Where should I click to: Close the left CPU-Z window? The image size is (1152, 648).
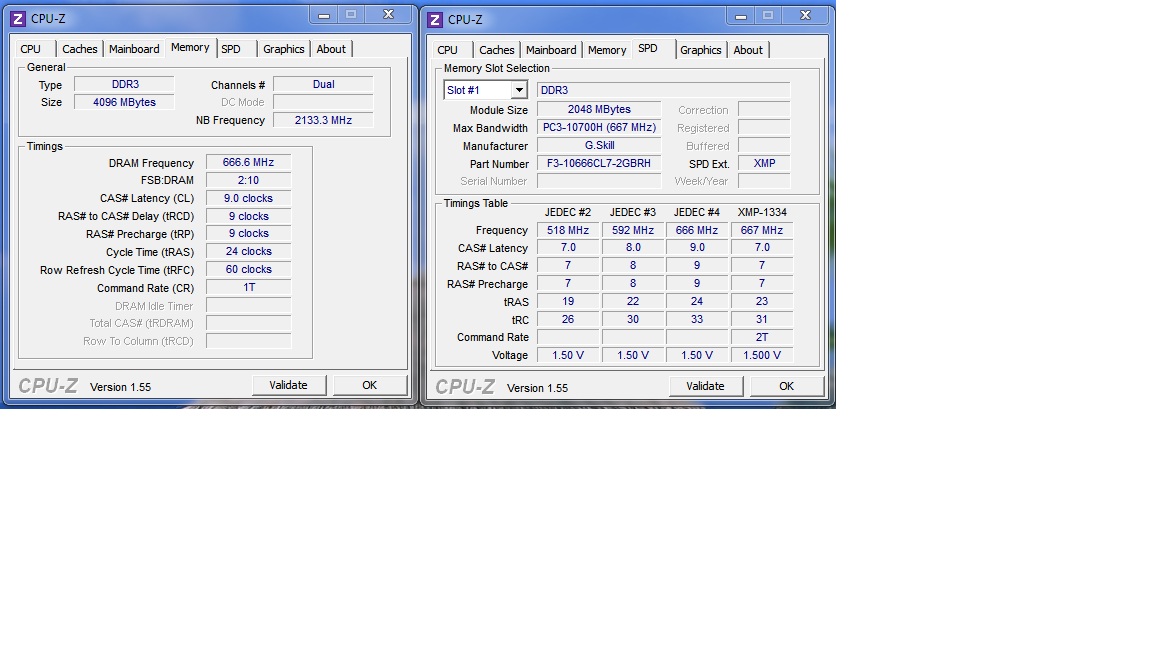(x=389, y=15)
